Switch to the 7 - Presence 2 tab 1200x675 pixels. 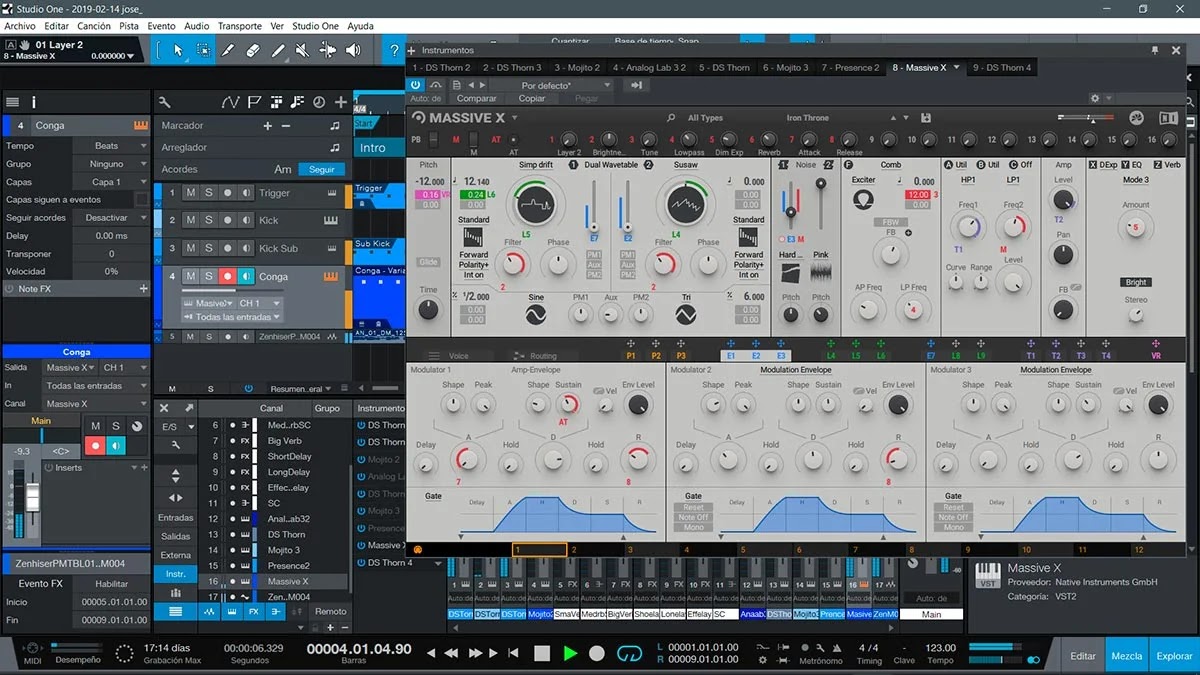tap(851, 67)
